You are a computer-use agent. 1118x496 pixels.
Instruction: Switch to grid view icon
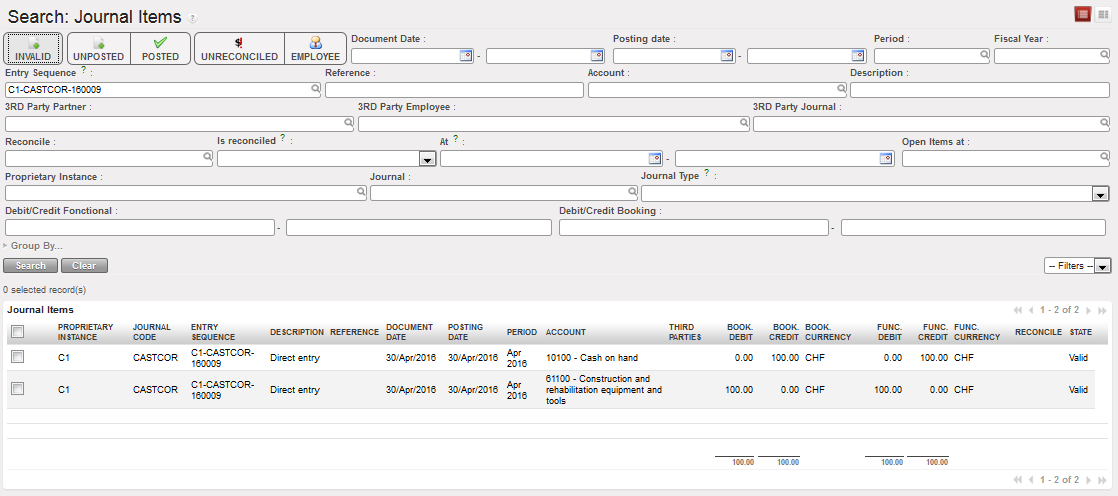pos(1104,14)
